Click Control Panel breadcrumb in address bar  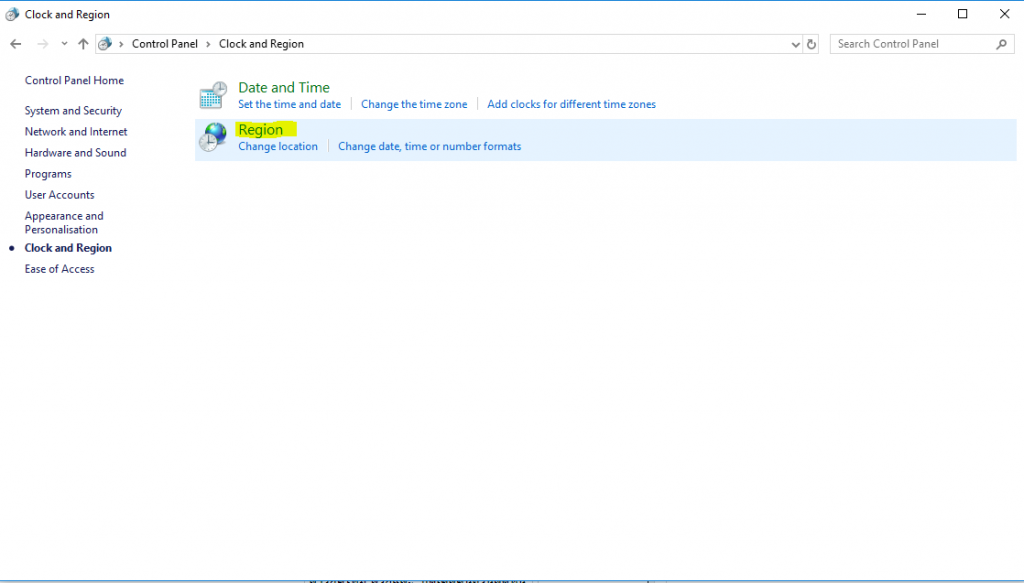pos(165,44)
